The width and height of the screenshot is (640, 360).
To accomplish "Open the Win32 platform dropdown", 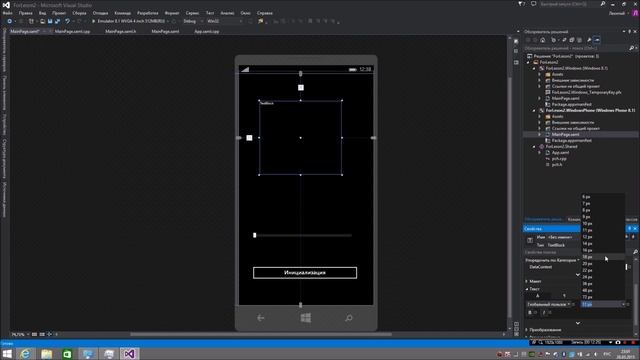I will [224, 21].
